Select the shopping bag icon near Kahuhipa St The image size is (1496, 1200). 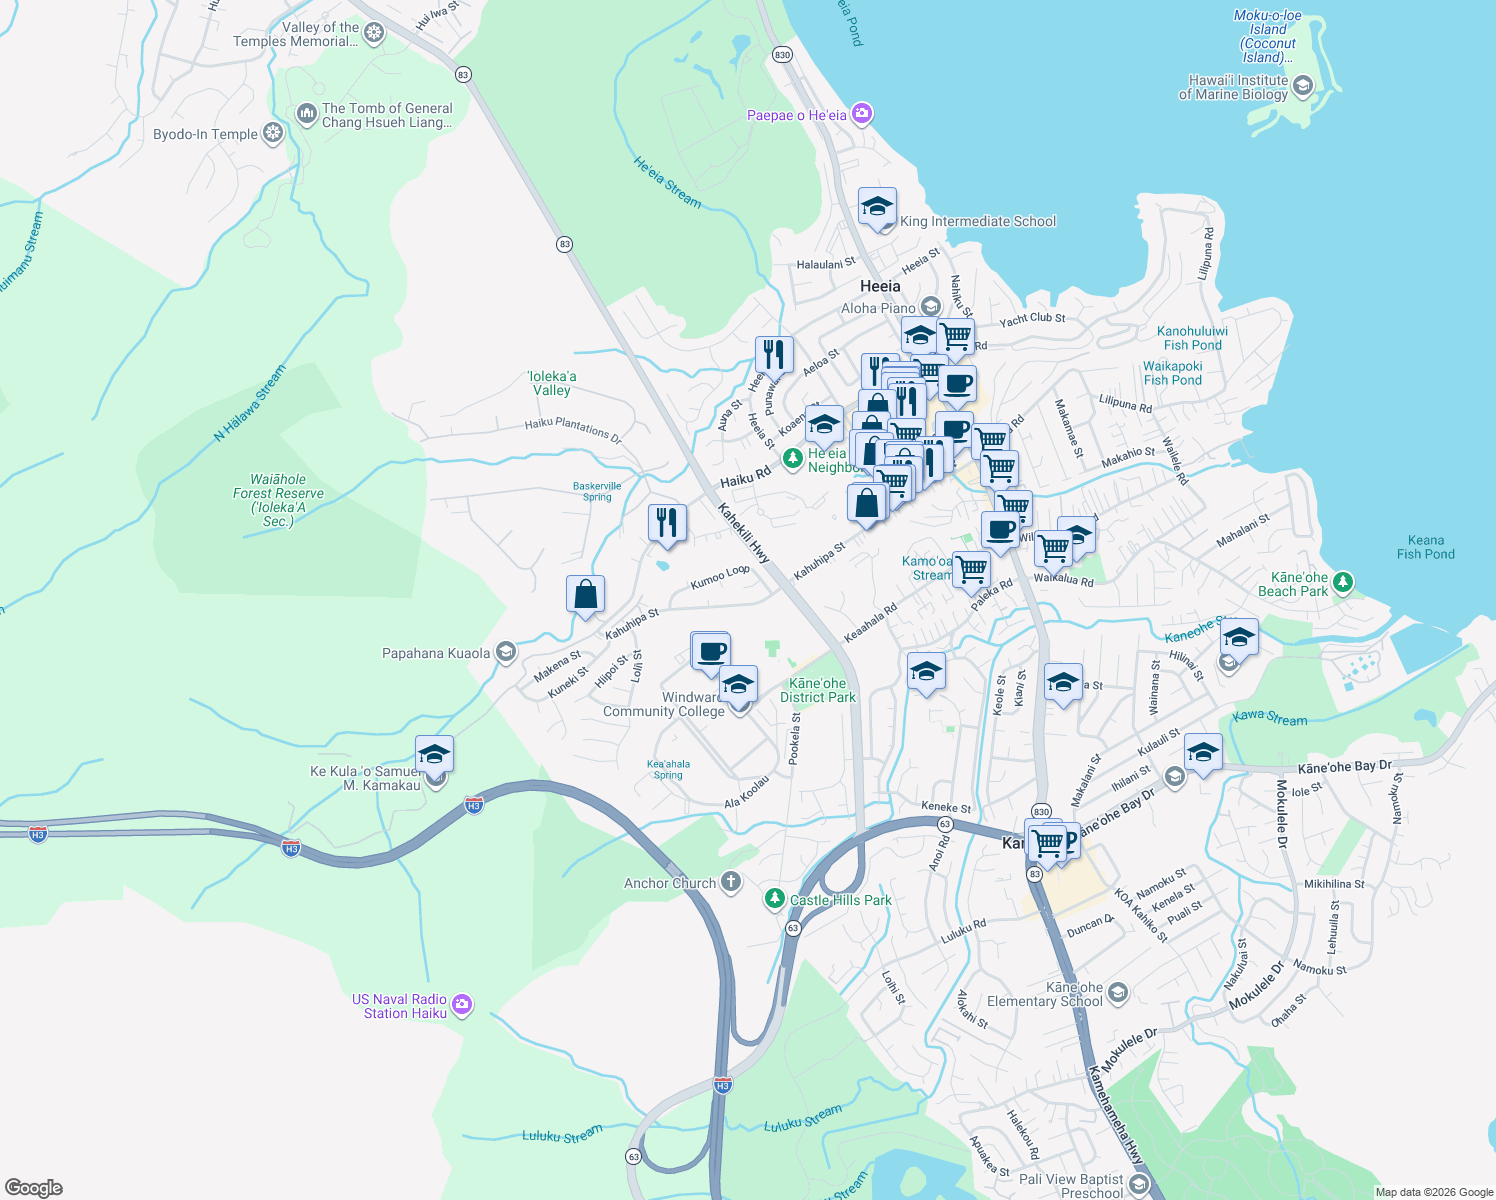(x=584, y=594)
